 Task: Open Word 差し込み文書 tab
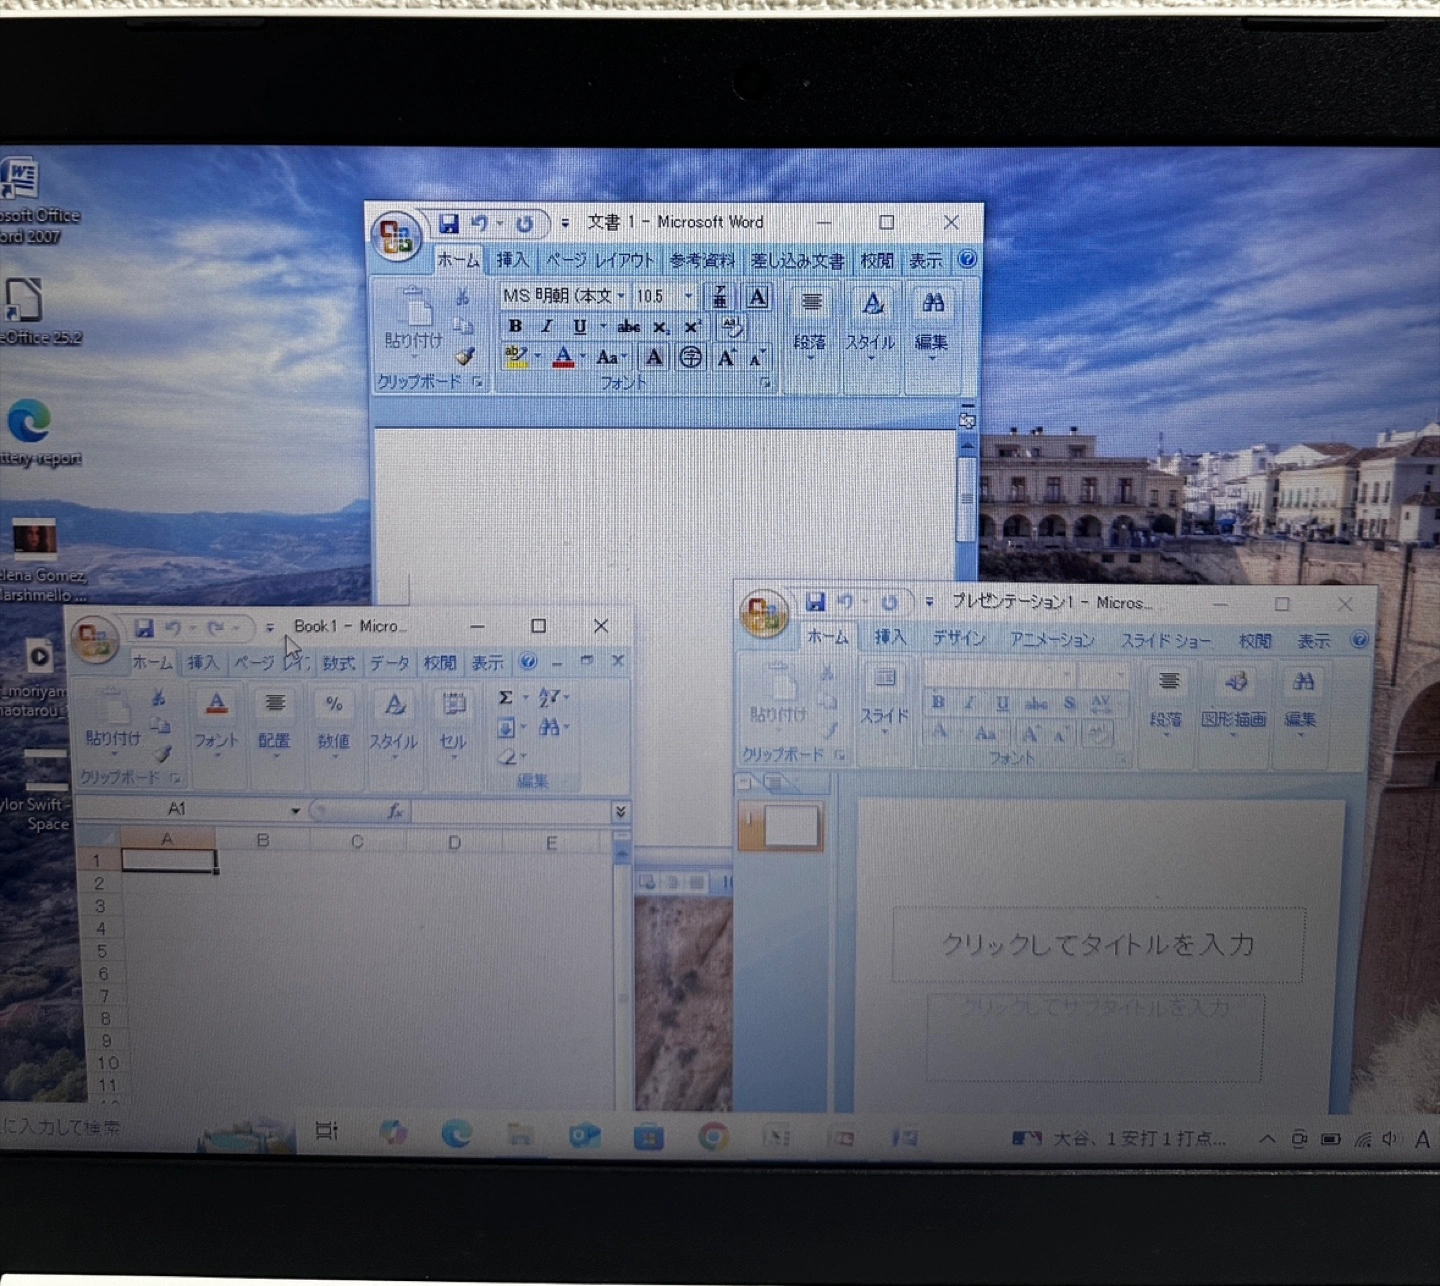coord(797,260)
